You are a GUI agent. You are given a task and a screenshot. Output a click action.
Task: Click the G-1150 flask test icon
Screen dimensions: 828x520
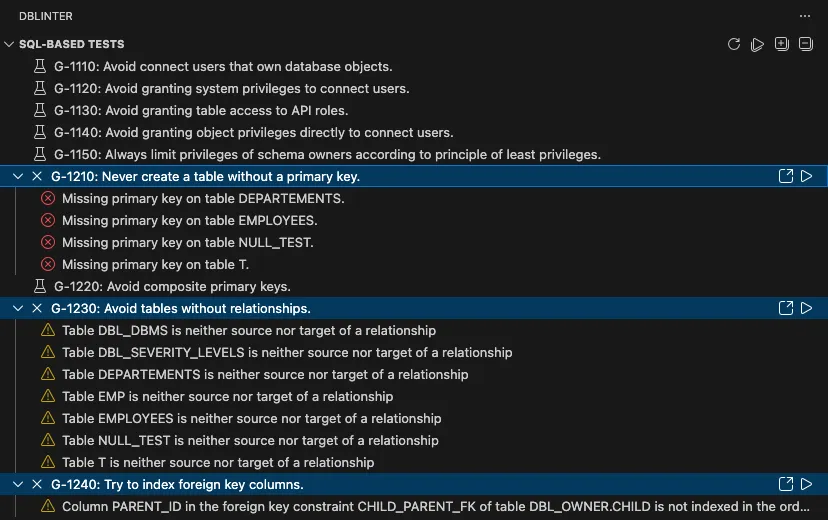(x=40, y=154)
